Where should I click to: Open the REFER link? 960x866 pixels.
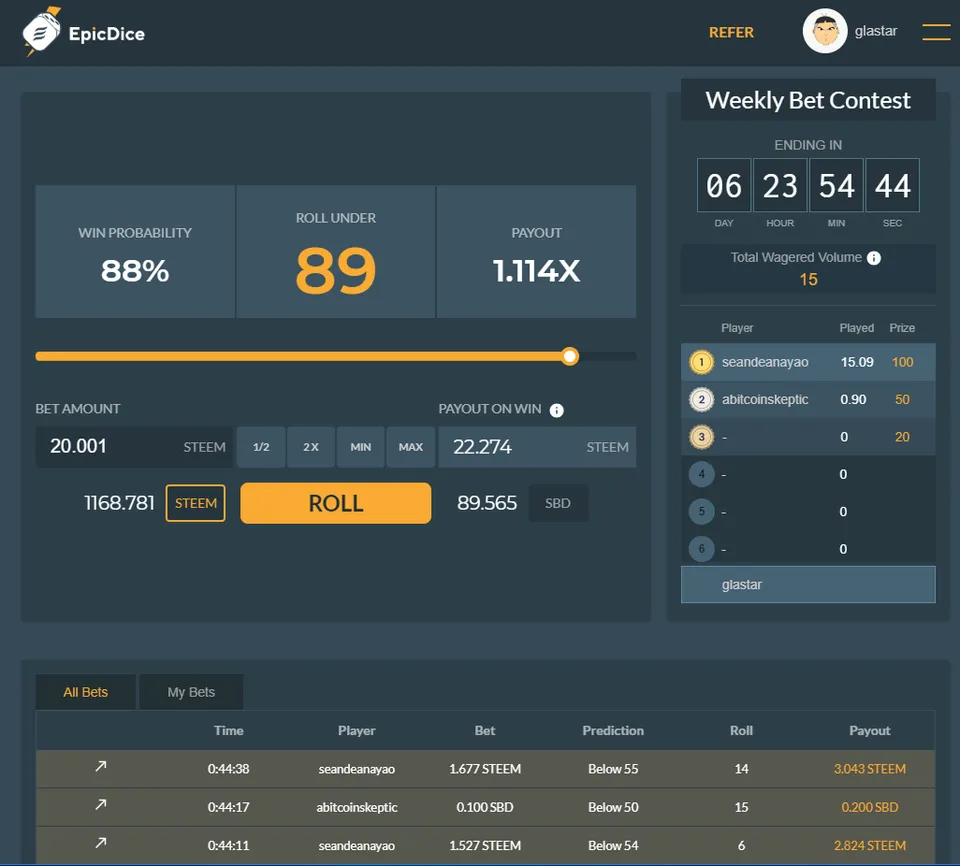pos(731,32)
